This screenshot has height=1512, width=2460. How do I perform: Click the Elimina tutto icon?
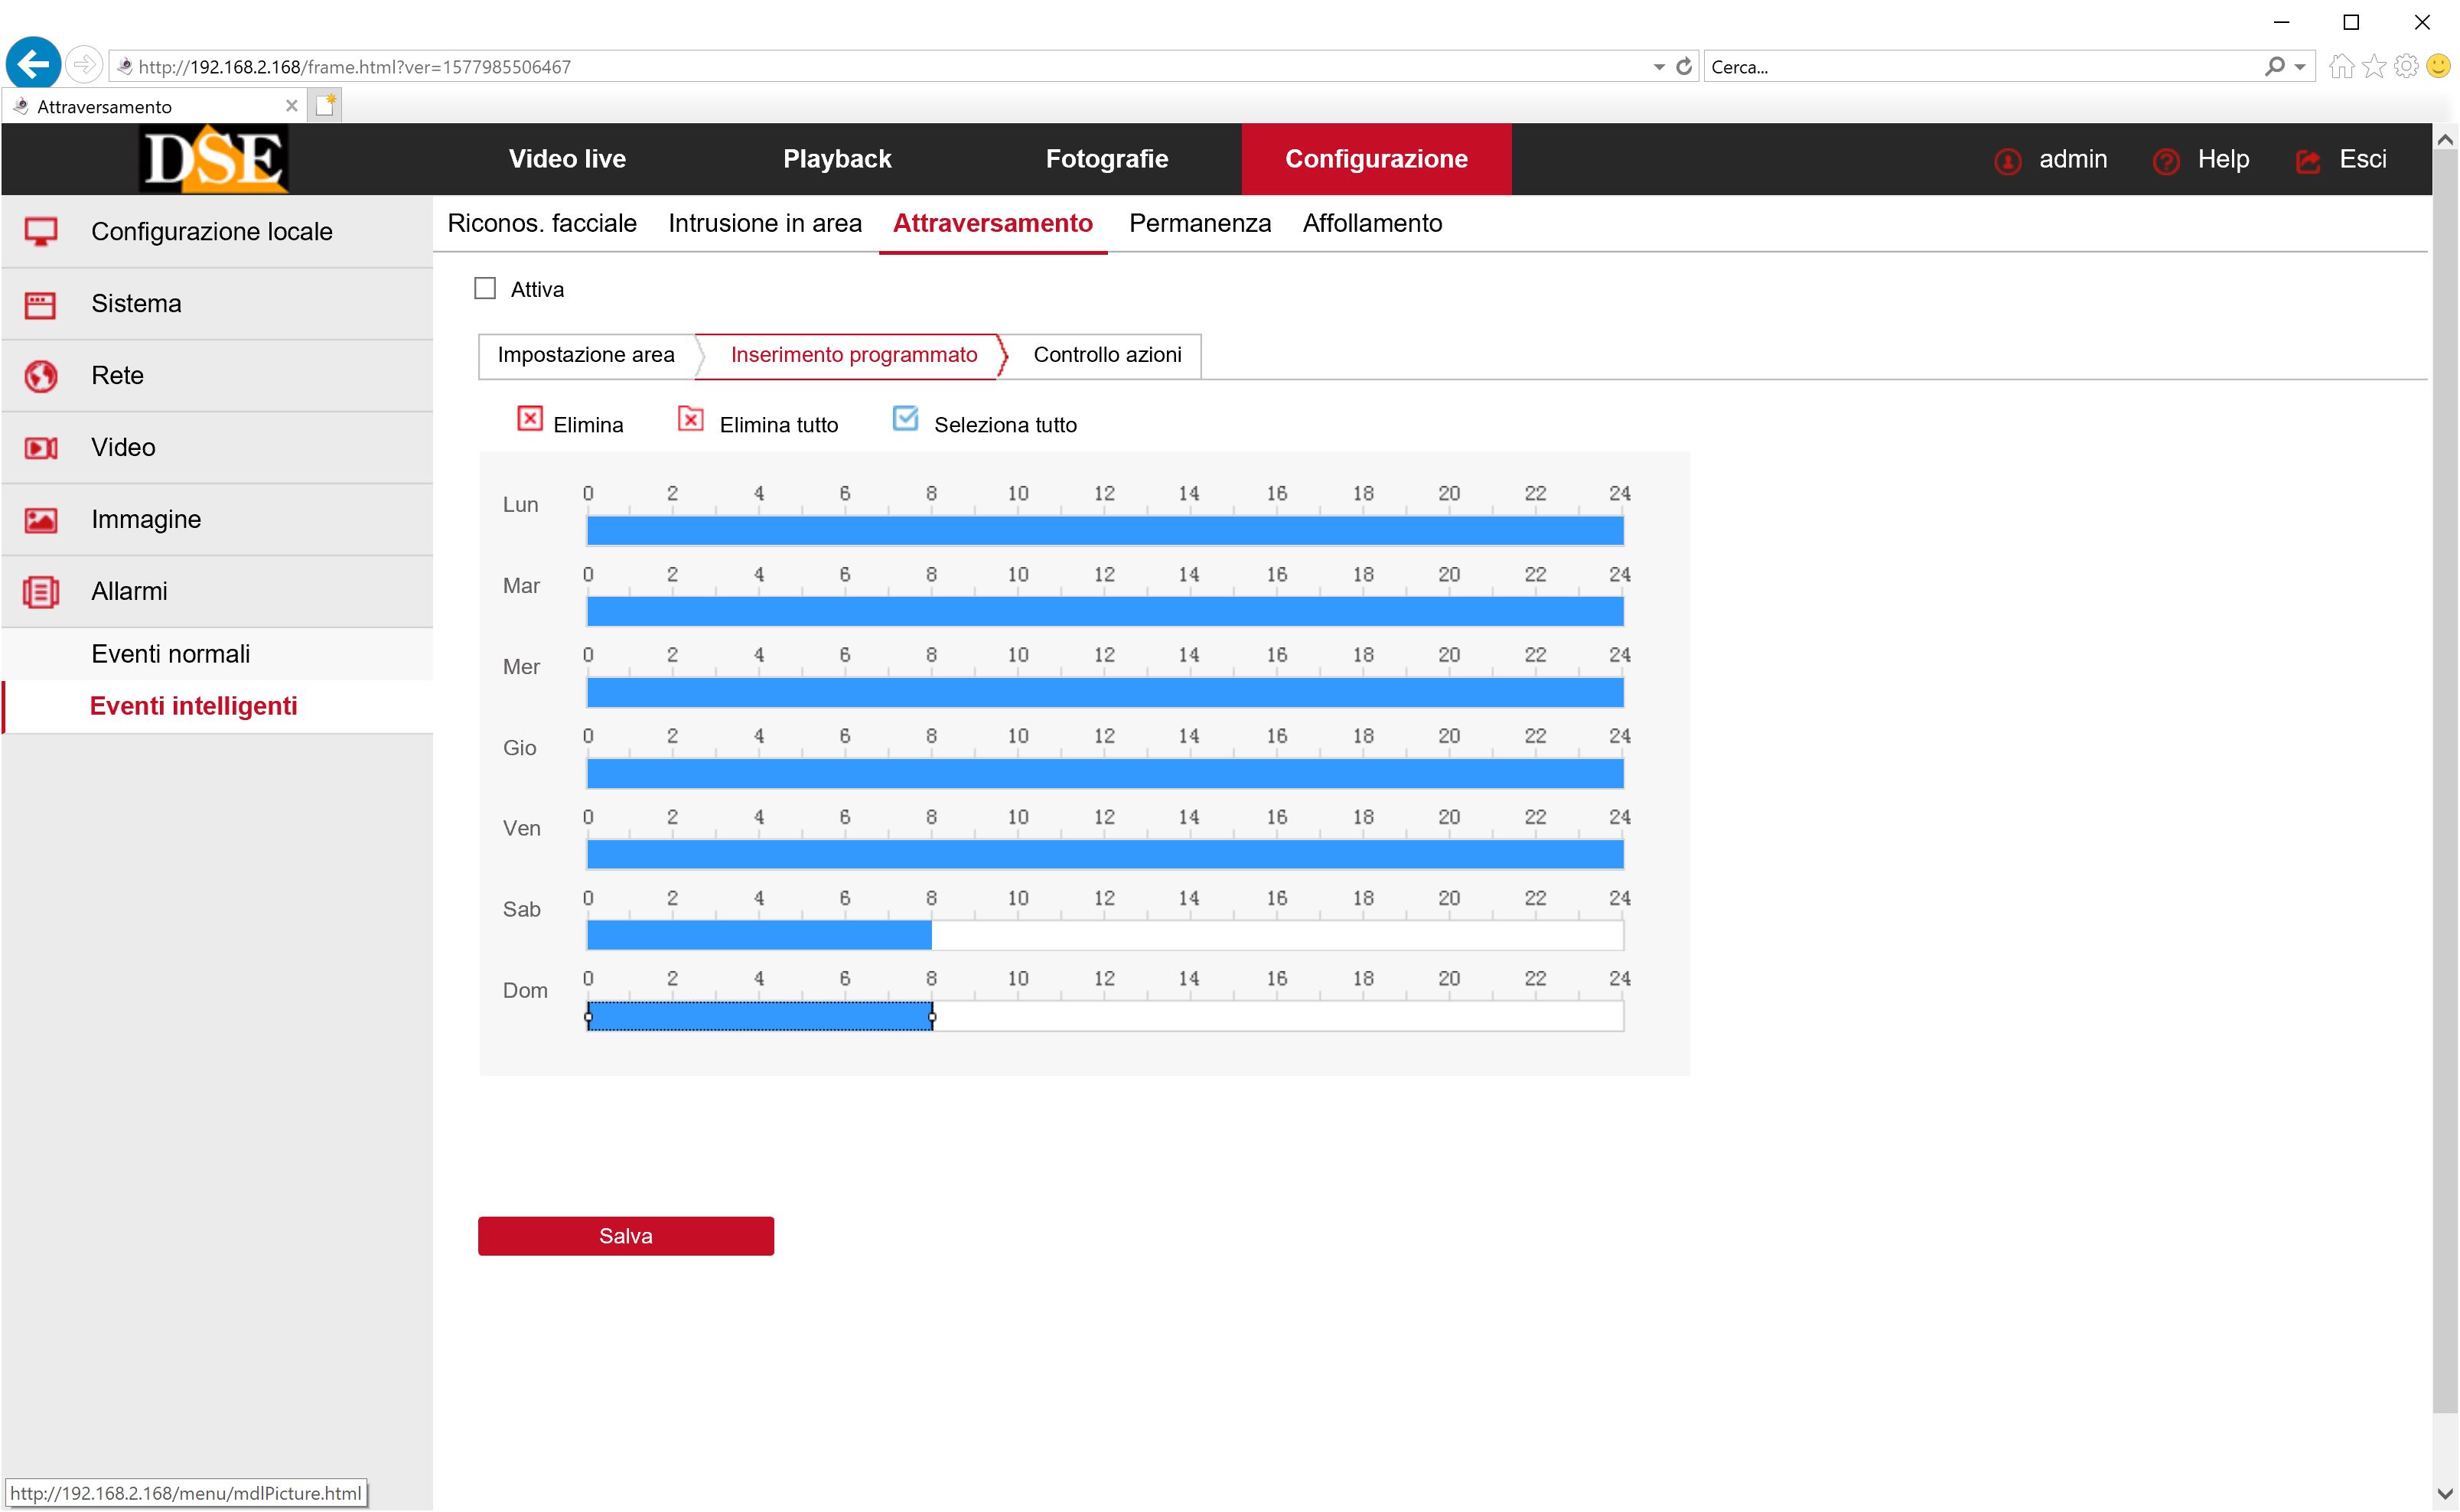tap(690, 419)
